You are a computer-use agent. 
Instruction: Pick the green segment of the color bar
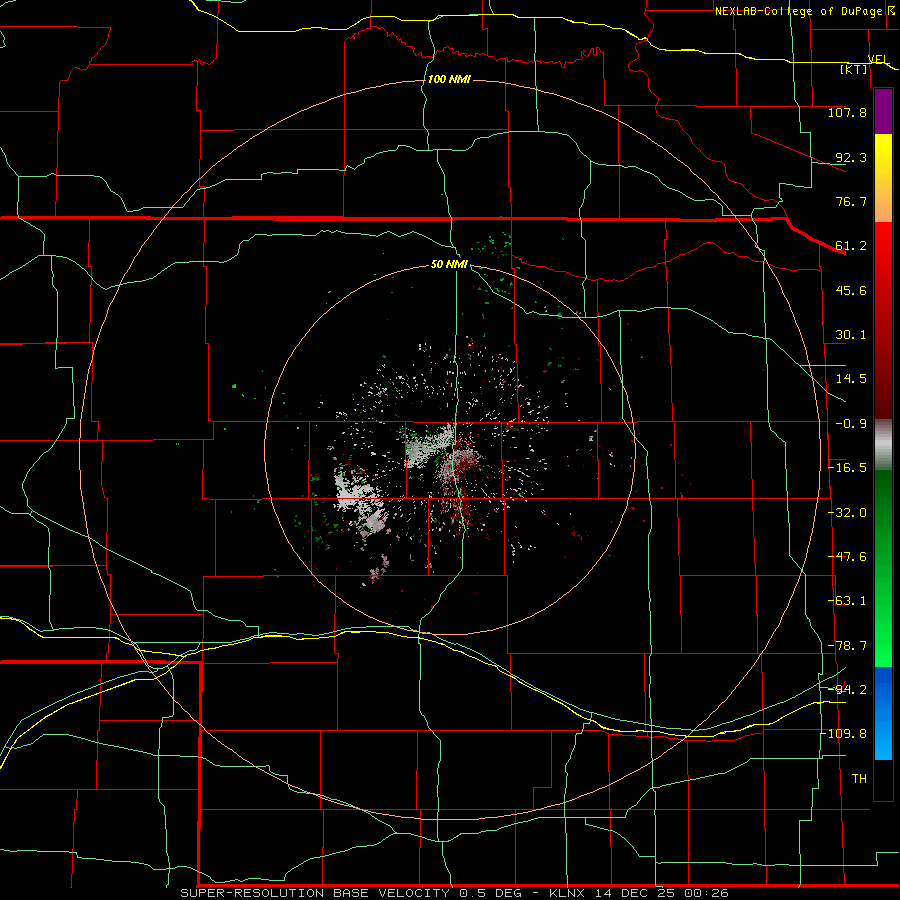pos(883,568)
